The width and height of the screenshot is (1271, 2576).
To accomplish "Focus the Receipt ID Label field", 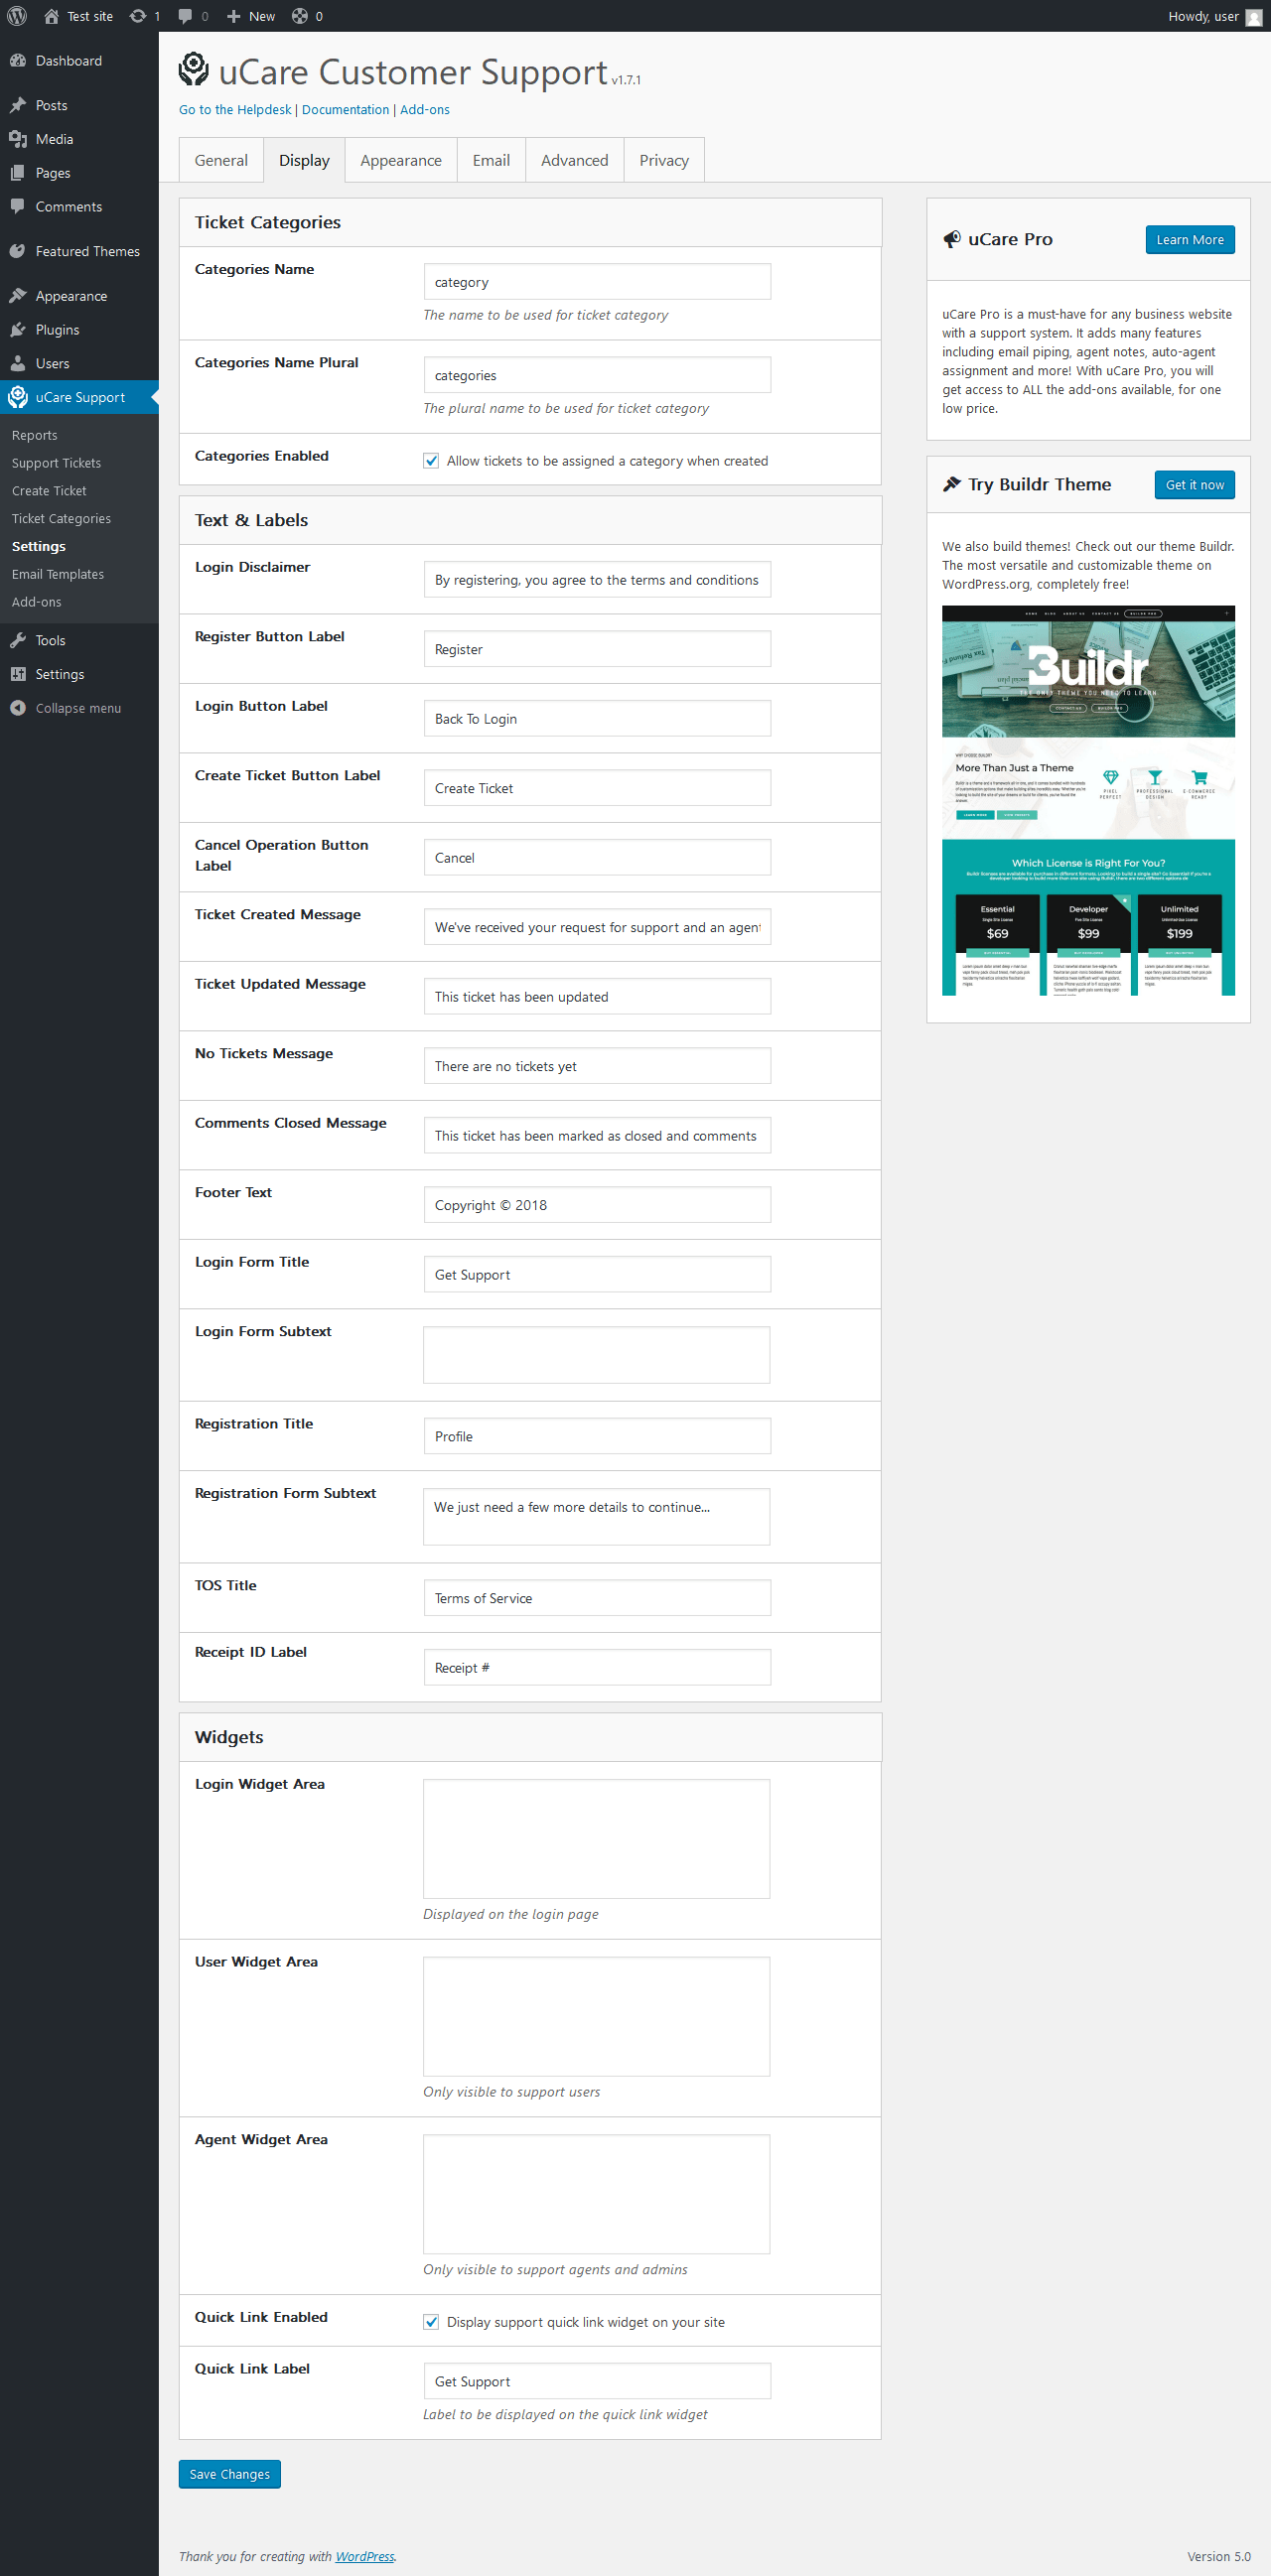I will click(597, 1668).
